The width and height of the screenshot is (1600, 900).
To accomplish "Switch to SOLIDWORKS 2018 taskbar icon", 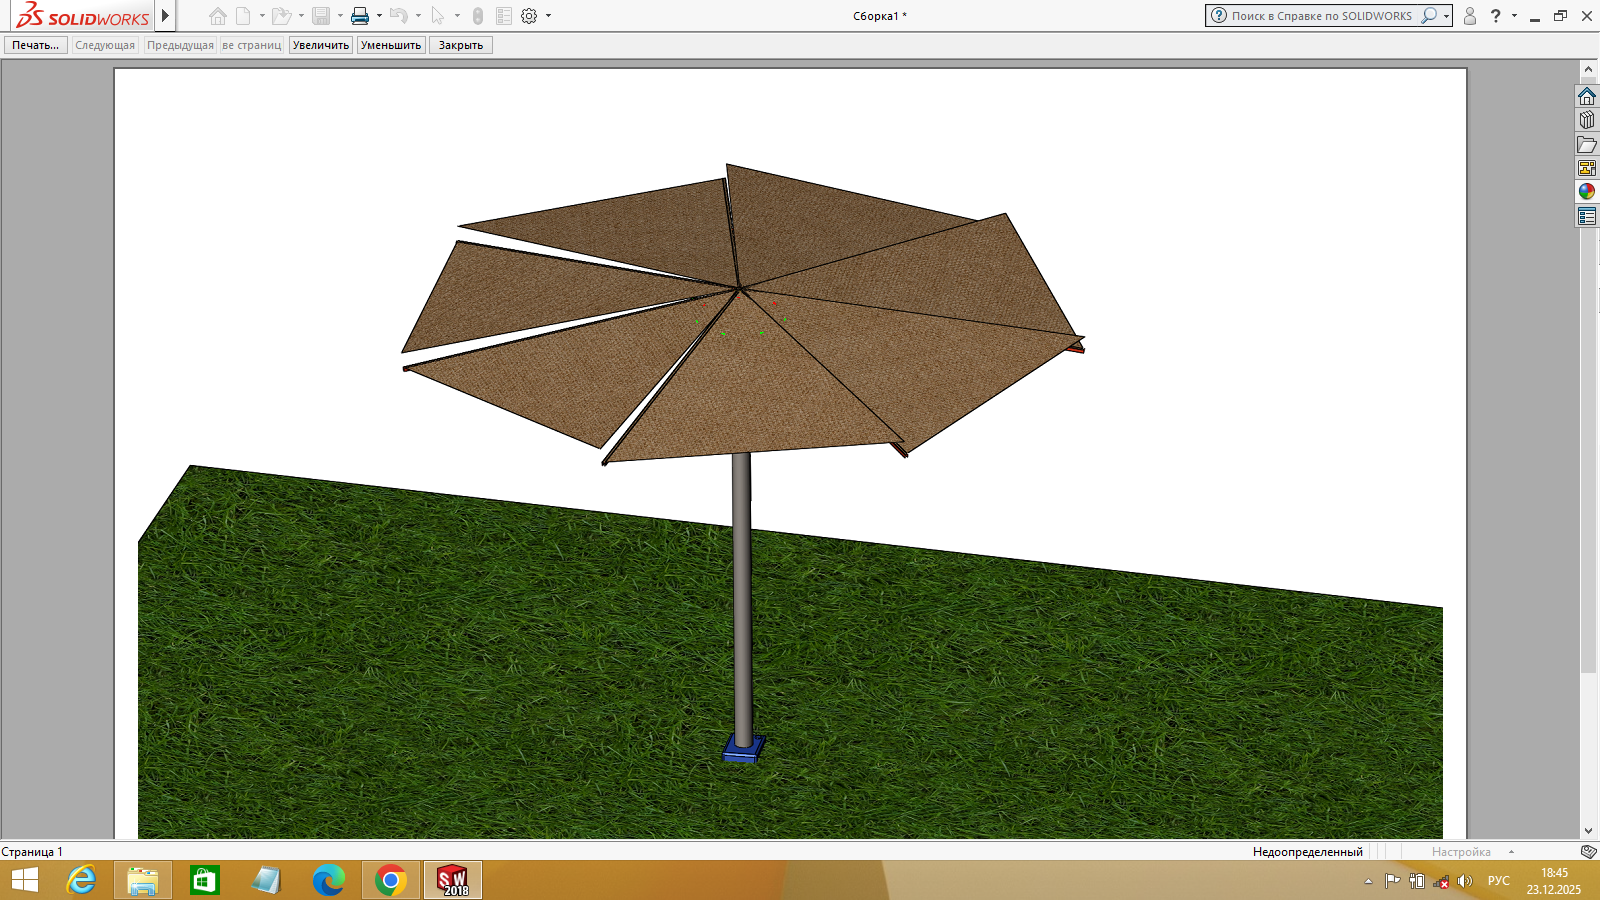I will (453, 881).
